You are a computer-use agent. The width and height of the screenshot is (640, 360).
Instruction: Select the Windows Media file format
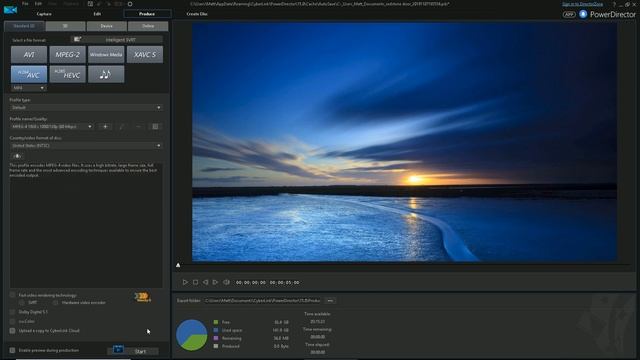point(106,54)
